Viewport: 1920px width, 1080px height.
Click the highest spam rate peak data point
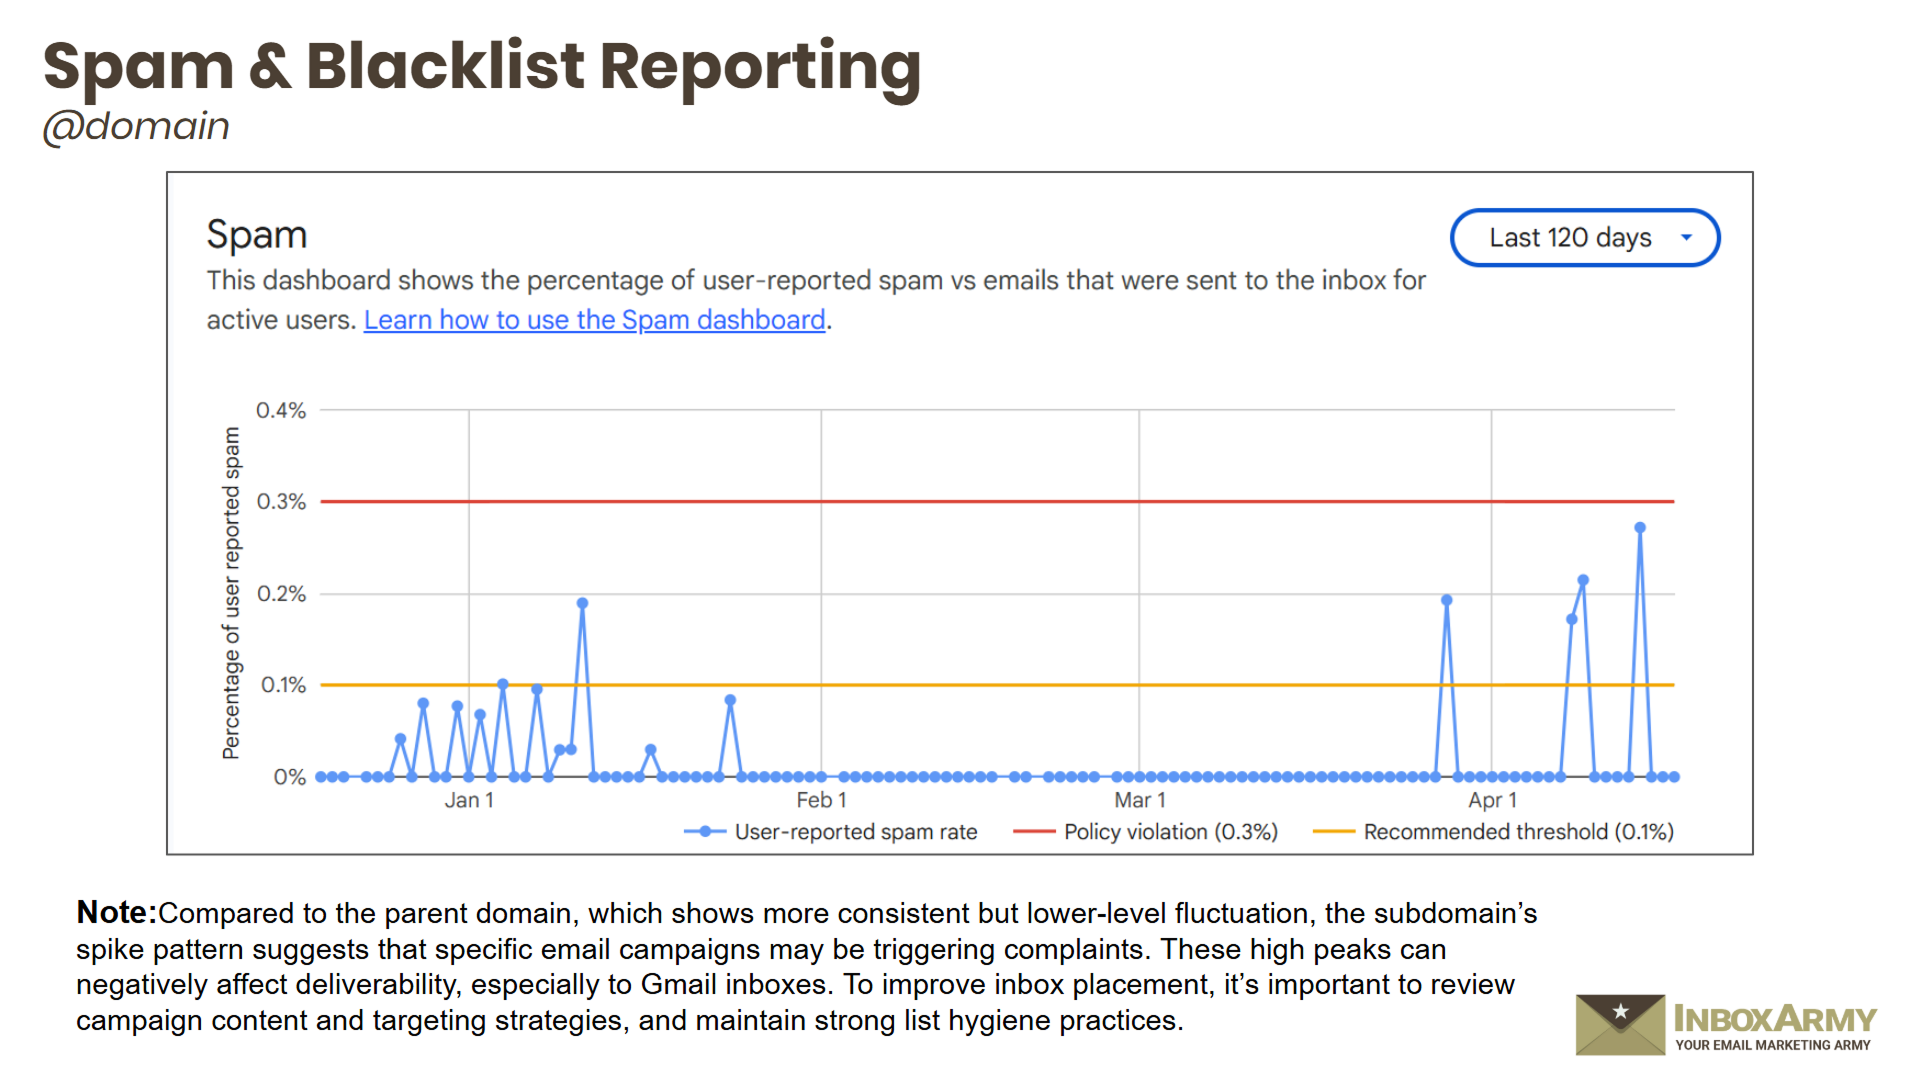1640,528
